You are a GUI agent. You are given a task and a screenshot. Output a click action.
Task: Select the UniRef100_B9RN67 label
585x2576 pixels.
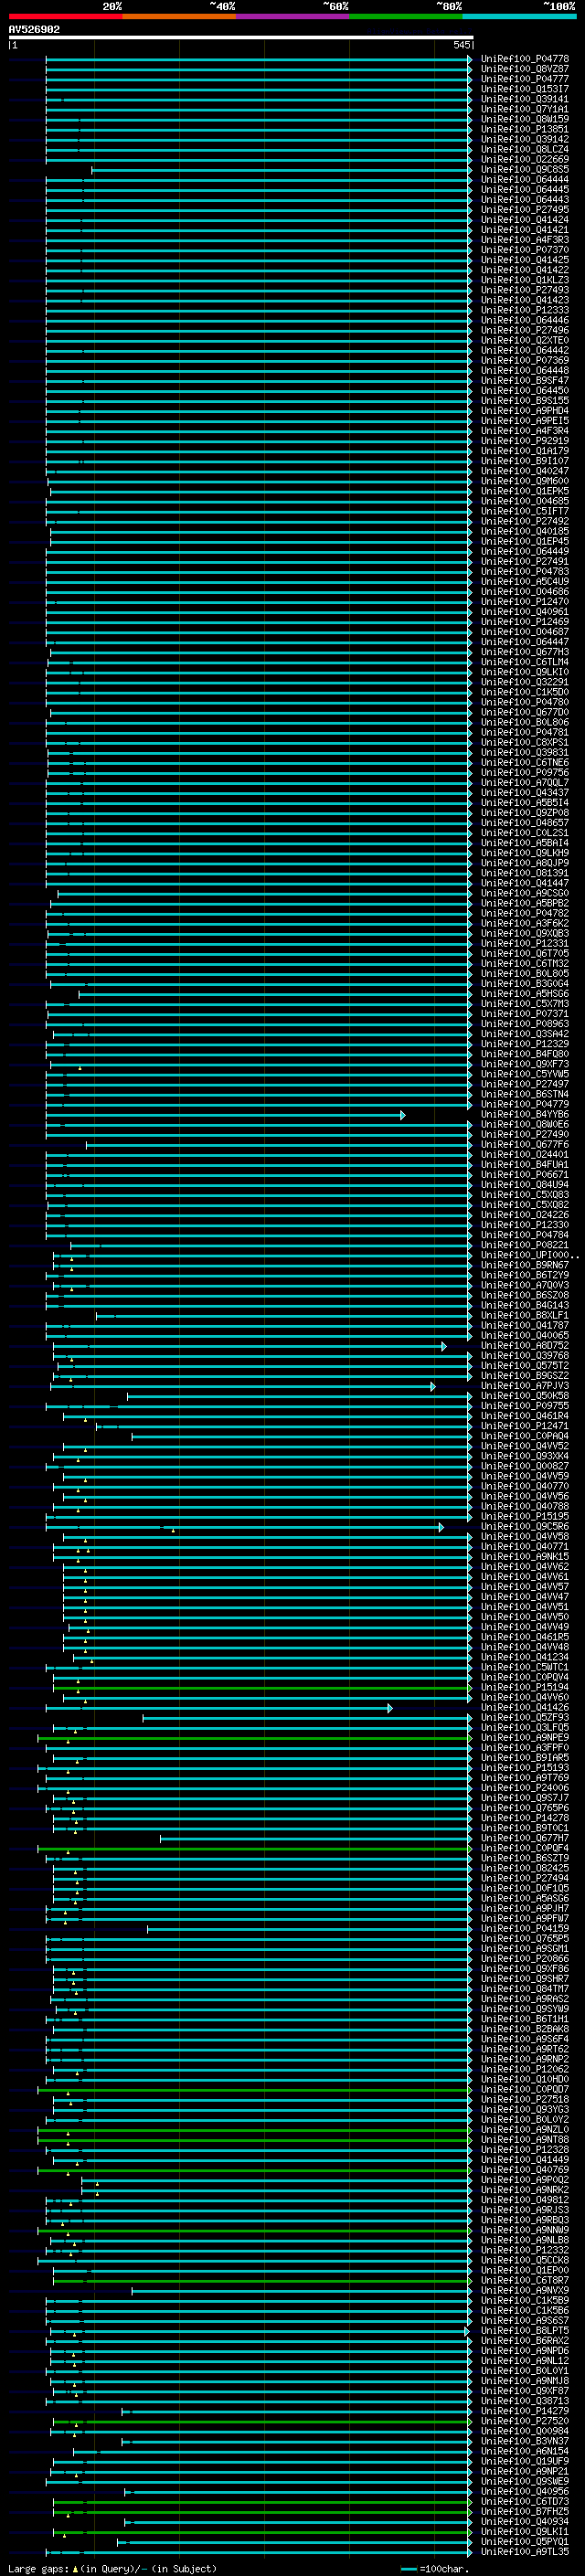[524, 1266]
